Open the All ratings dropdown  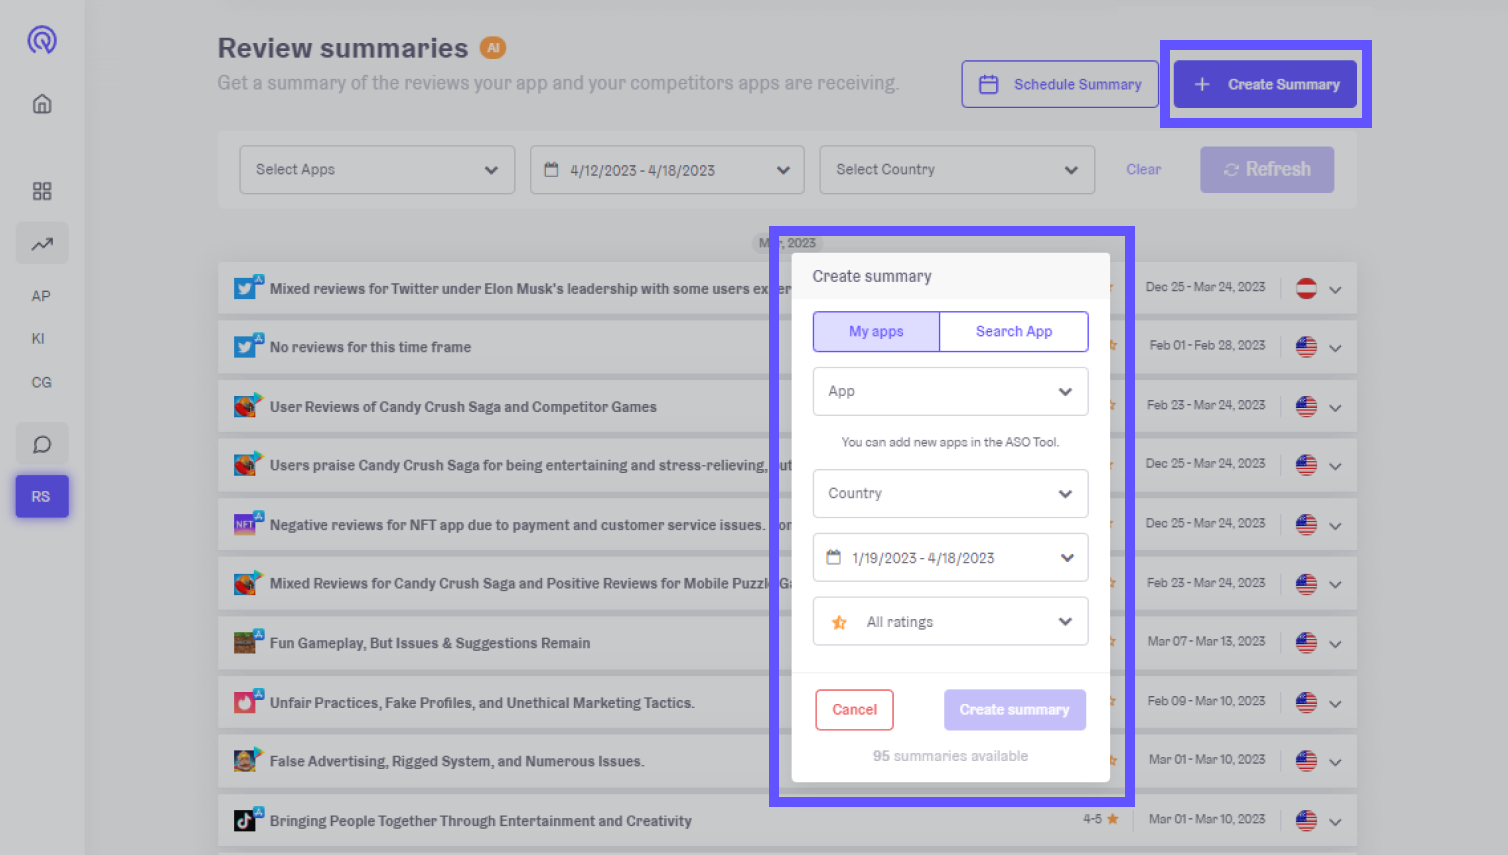[949, 621]
